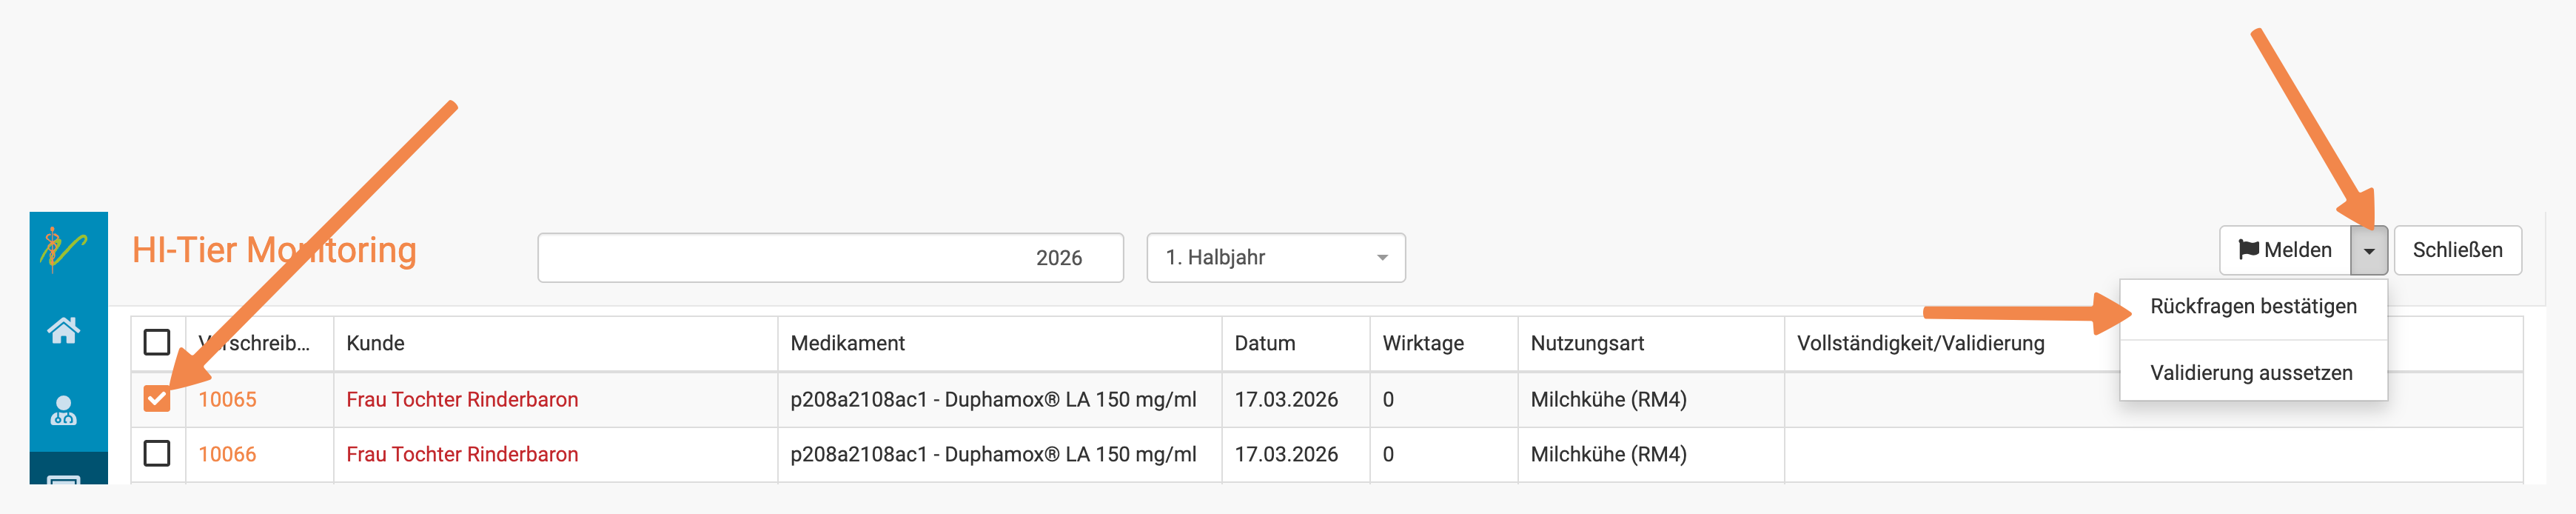This screenshot has height=514, width=2576.
Task: Click the Schließen button
Action: point(2457,250)
